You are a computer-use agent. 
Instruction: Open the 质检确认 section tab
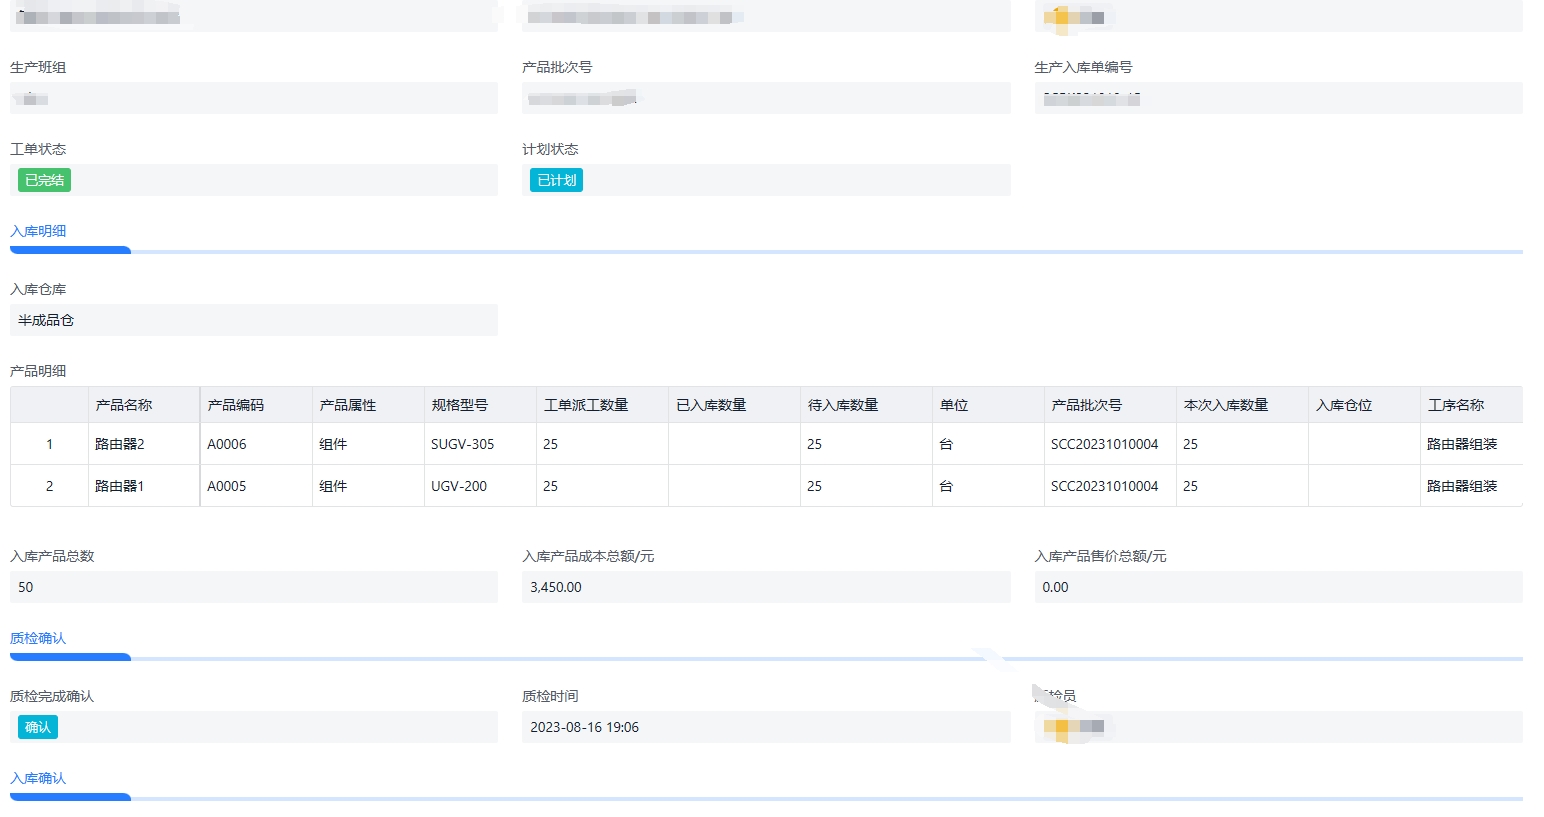pyautogui.click(x=38, y=638)
